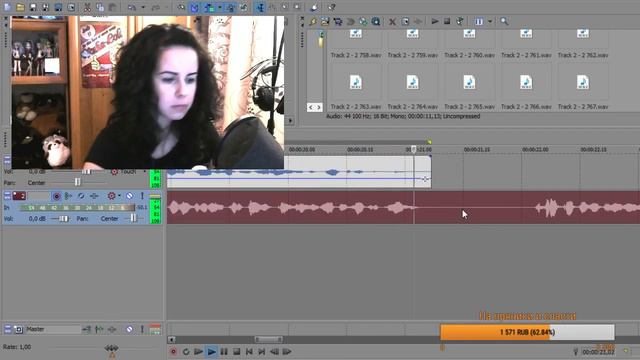This screenshot has height=360, width=640.
Task: Open Master FX icon
Action: tap(112, 329)
